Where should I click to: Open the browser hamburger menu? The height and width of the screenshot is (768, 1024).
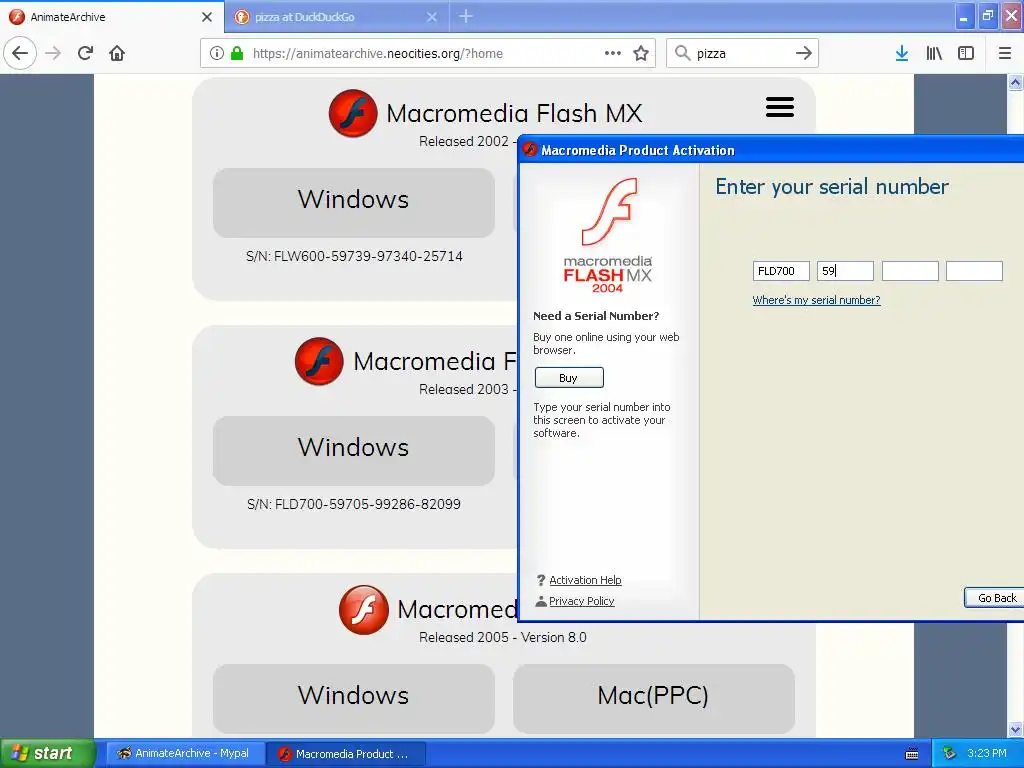coord(1005,53)
